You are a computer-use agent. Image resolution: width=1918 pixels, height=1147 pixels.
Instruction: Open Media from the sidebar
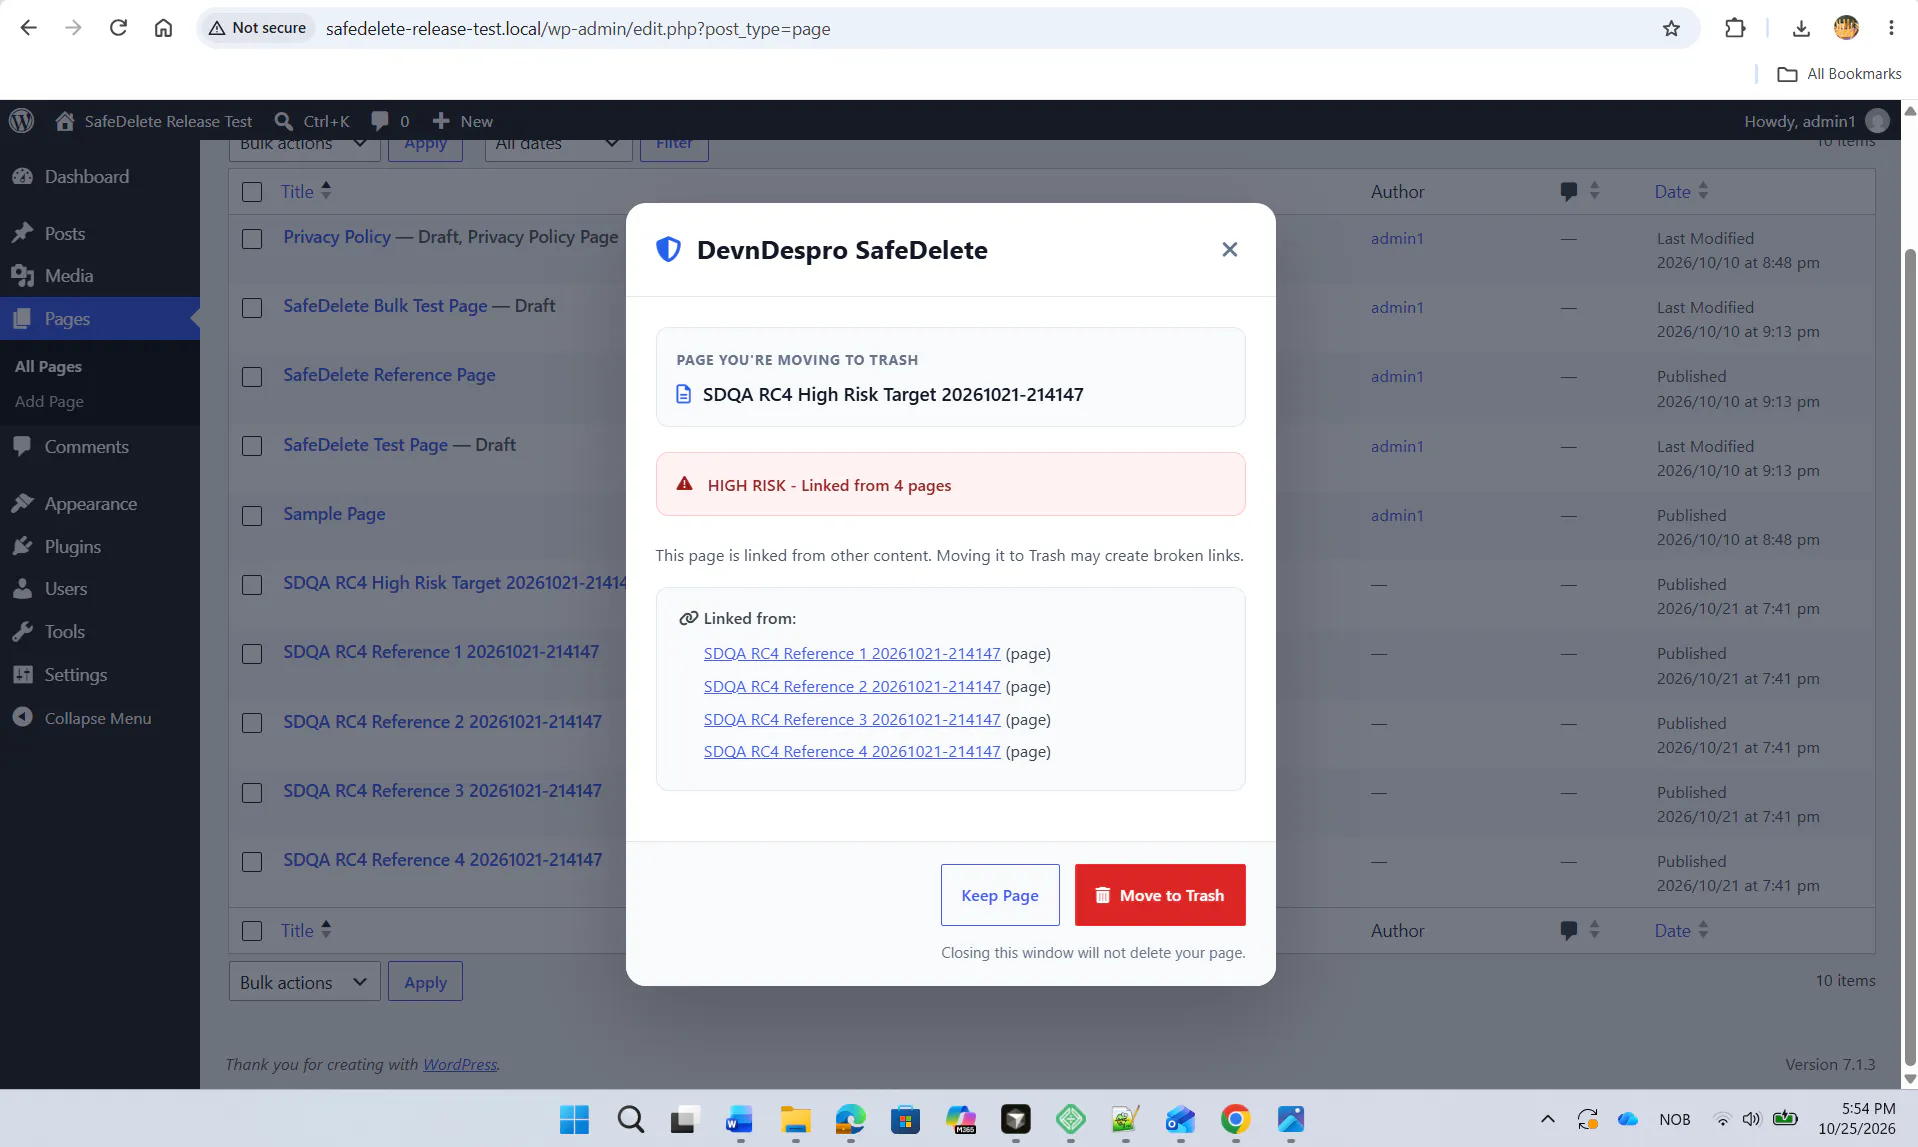pos(68,276)
